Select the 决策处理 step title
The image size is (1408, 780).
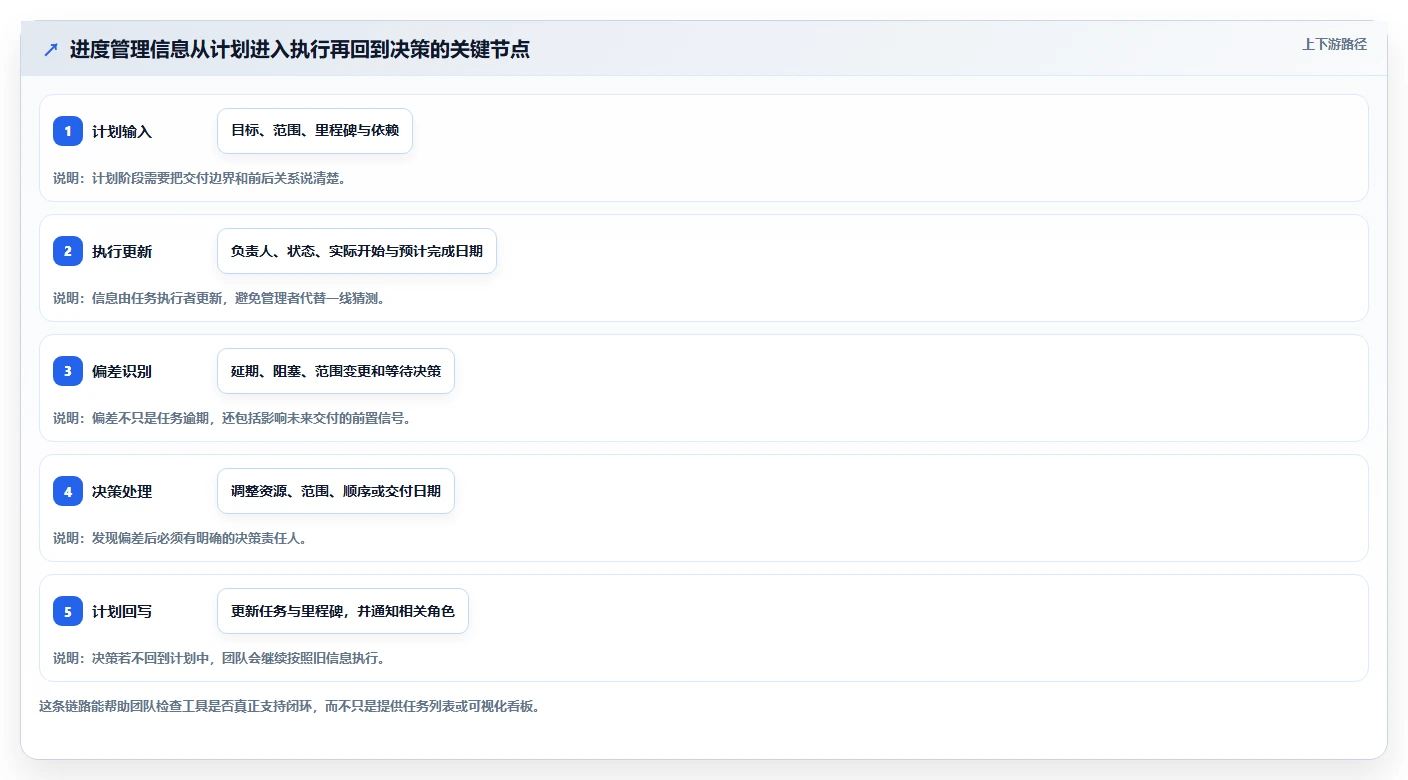122,491
